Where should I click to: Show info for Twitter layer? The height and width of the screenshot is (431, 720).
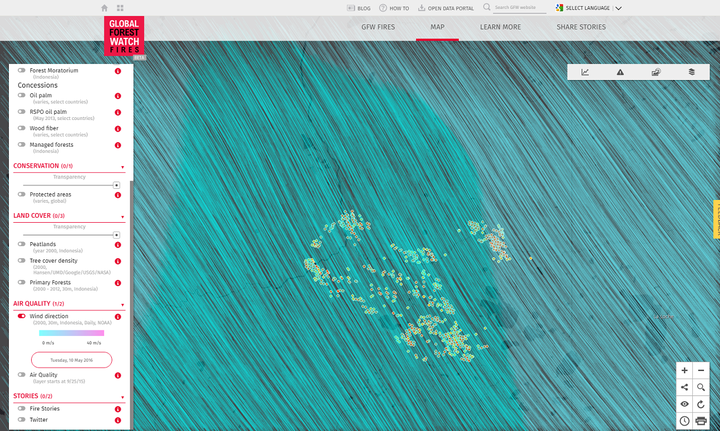coord(118,420)
